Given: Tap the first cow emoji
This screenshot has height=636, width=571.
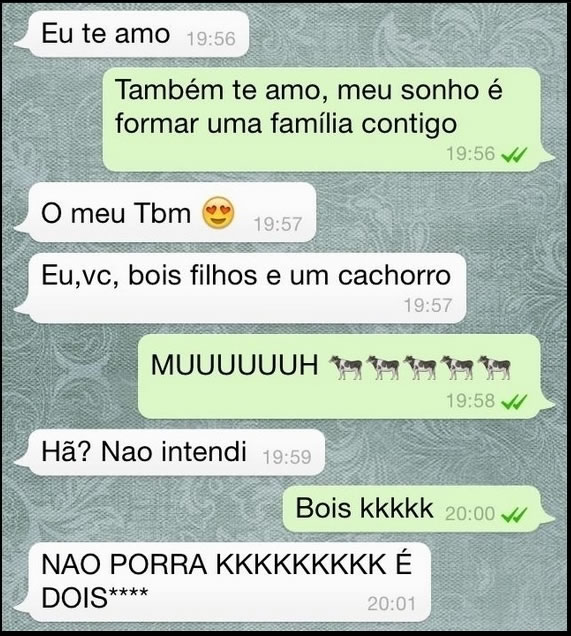Looking at the screenshot, I should (x=345, y=367).
